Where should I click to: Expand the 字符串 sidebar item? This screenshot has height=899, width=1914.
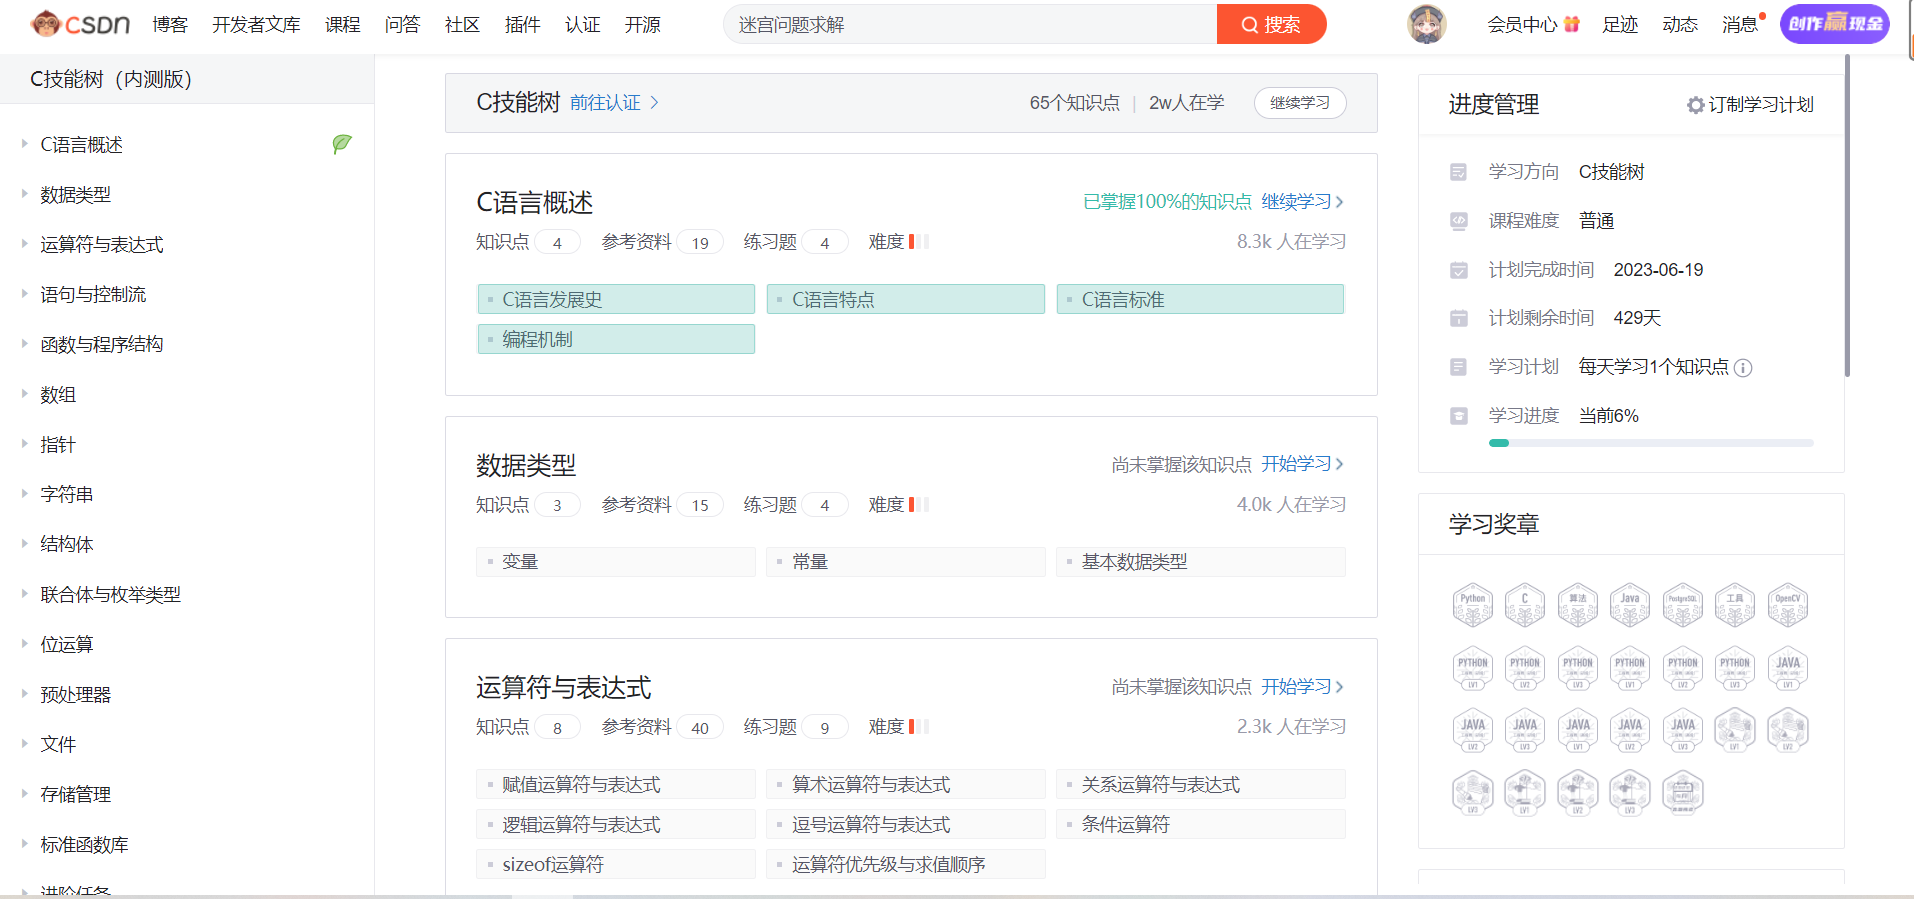click(x=25, y=494)
